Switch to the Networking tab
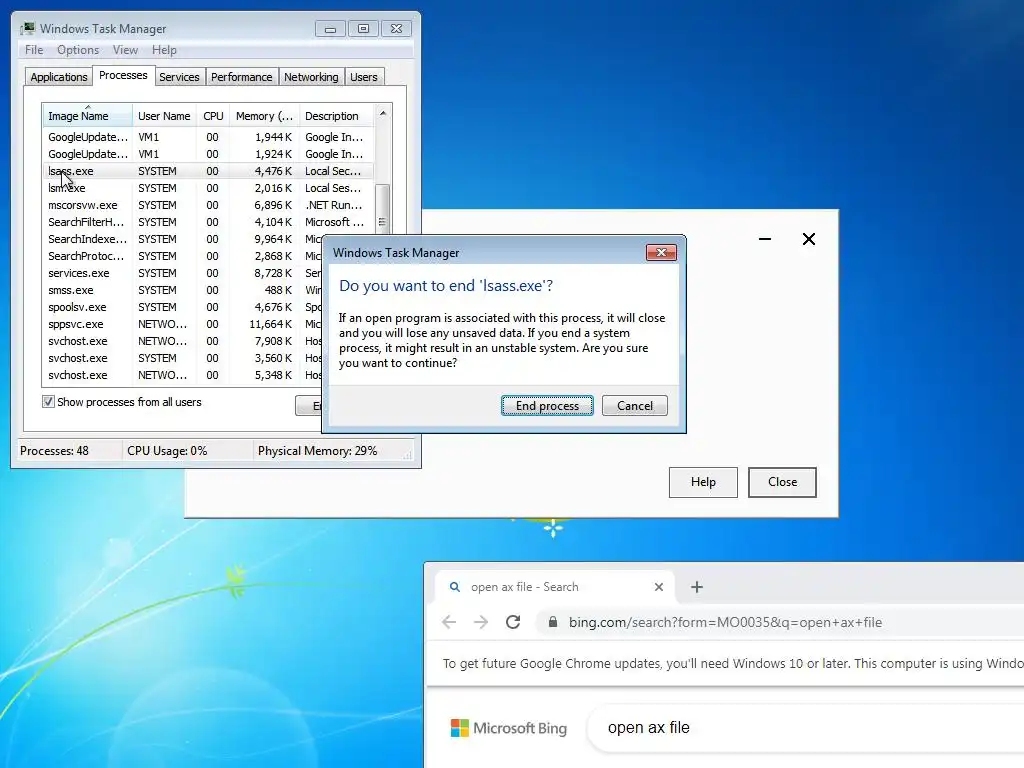Viewport: 1024px width, 768px height. [311, 77]
